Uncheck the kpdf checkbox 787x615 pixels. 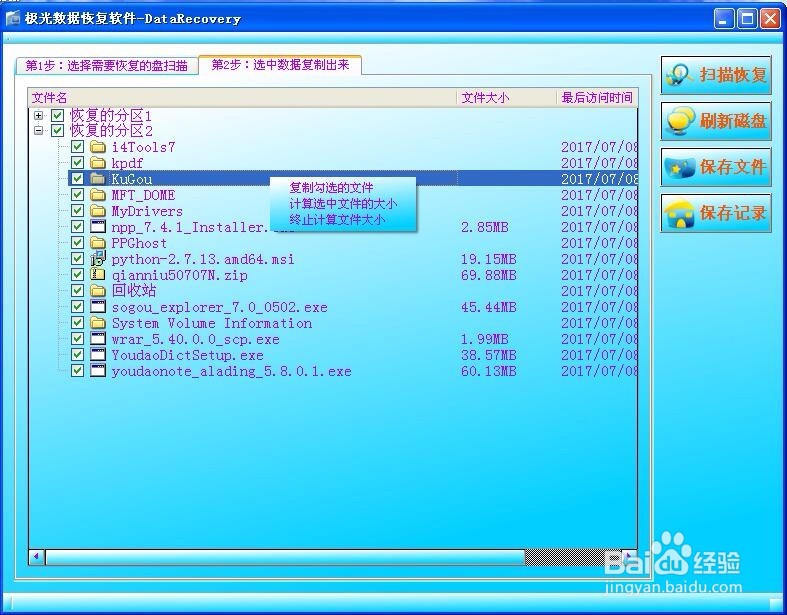77,163
